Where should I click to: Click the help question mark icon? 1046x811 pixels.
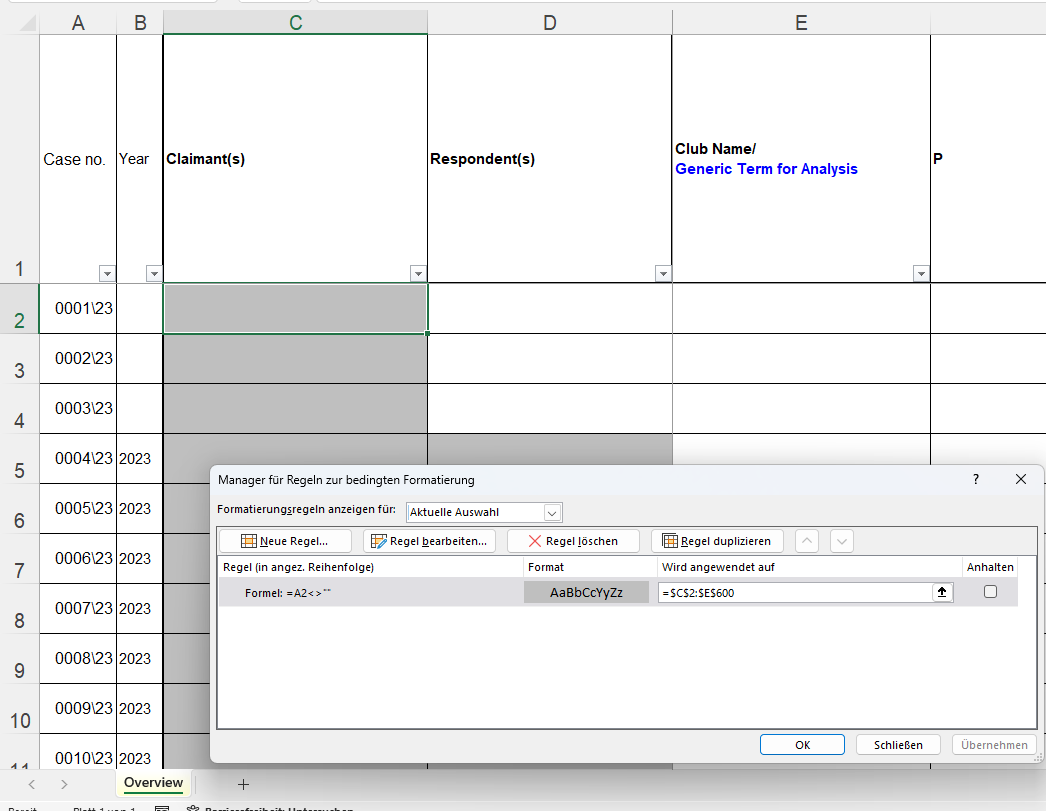pyautogui.click(x=976, y=480)
